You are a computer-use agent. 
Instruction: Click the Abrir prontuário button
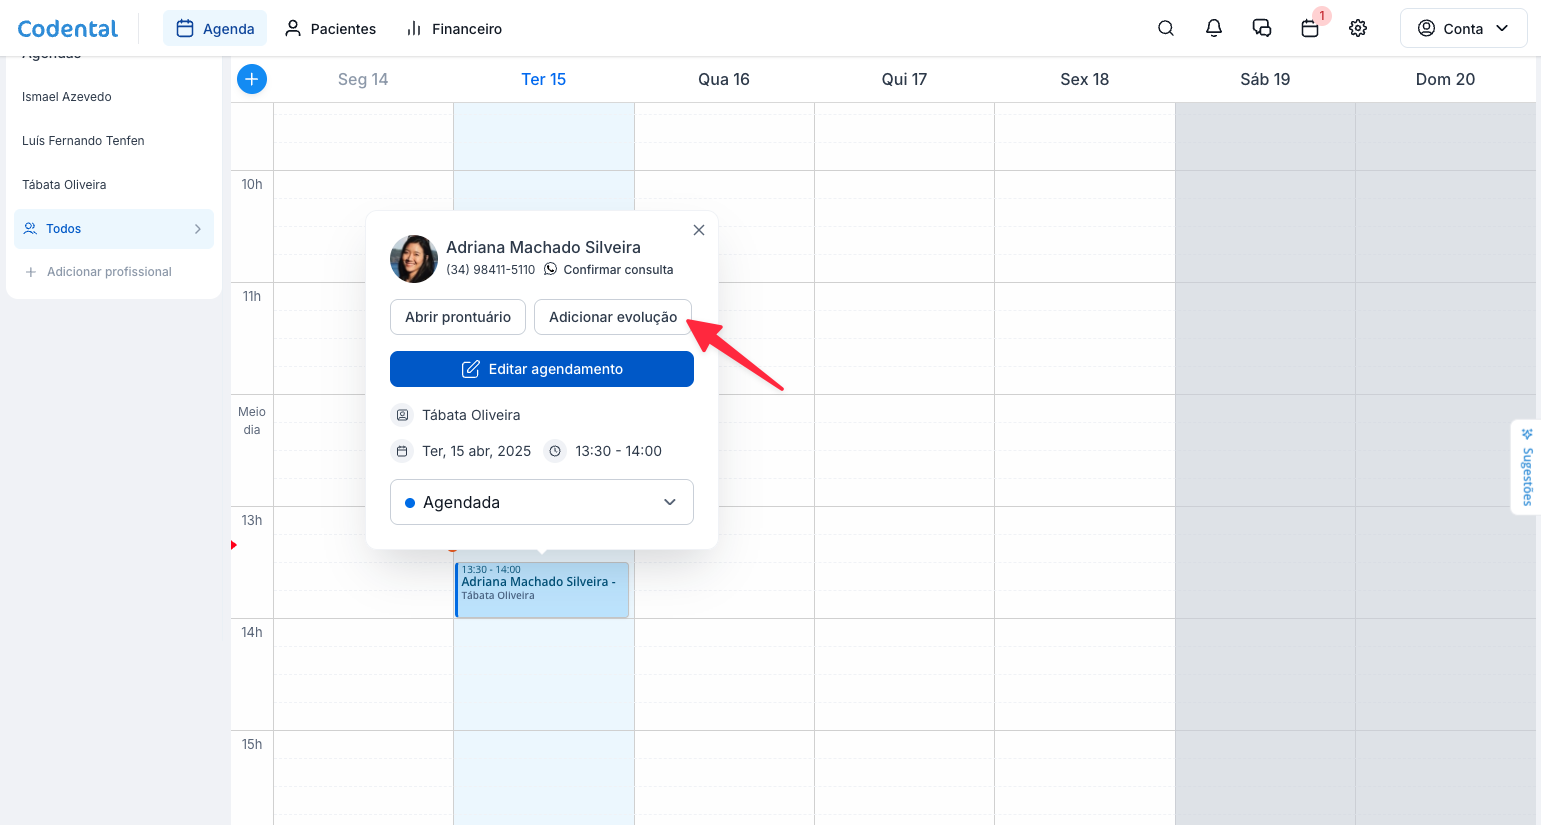coord(458,317)
